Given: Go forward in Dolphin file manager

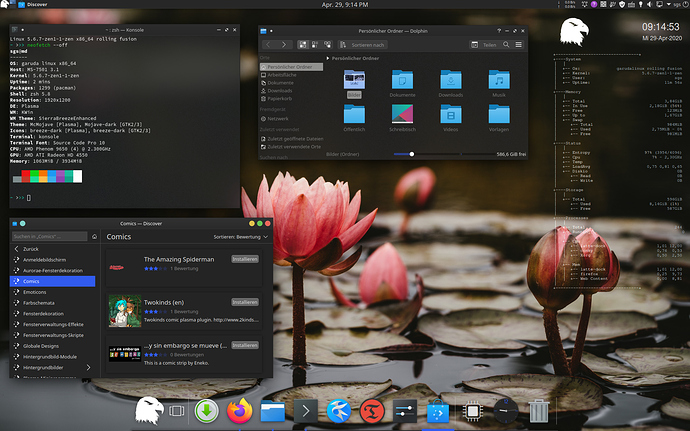Looking at the screenshot, I should click(284, 44).
